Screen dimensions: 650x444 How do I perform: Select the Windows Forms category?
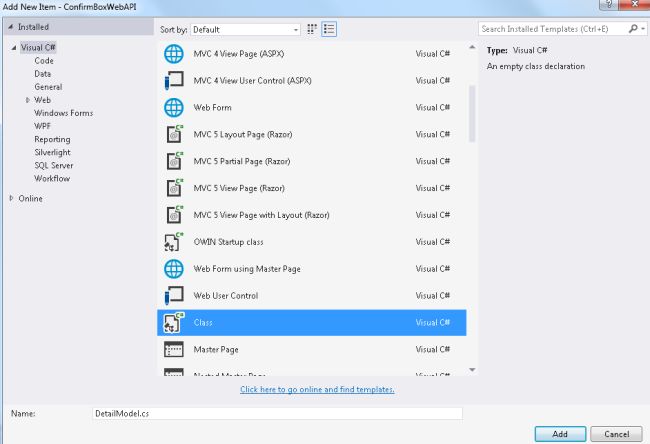click(63, 113)
